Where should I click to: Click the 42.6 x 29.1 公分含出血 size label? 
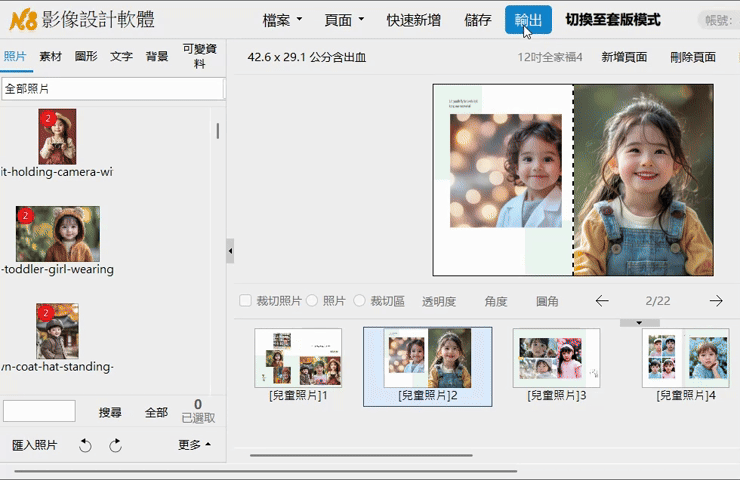pos(307,57)
